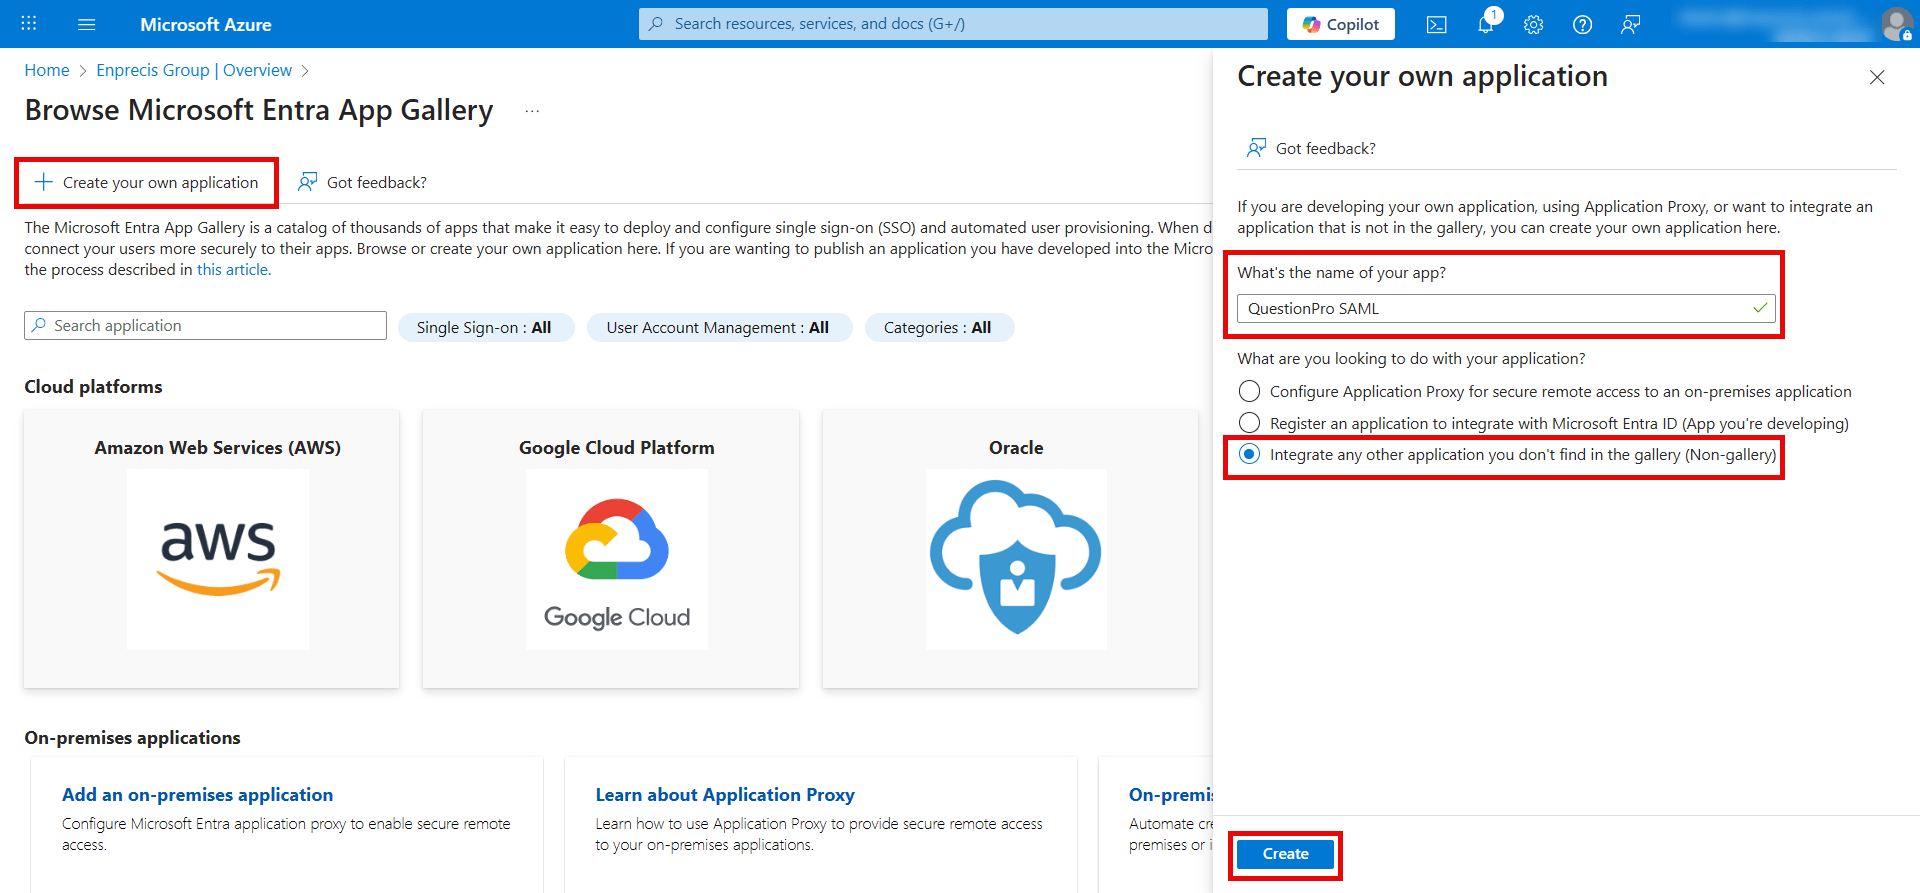Open the Categories filter
Screen dimensions: 1920x893
pyautogui.click(x=939, y=327)
